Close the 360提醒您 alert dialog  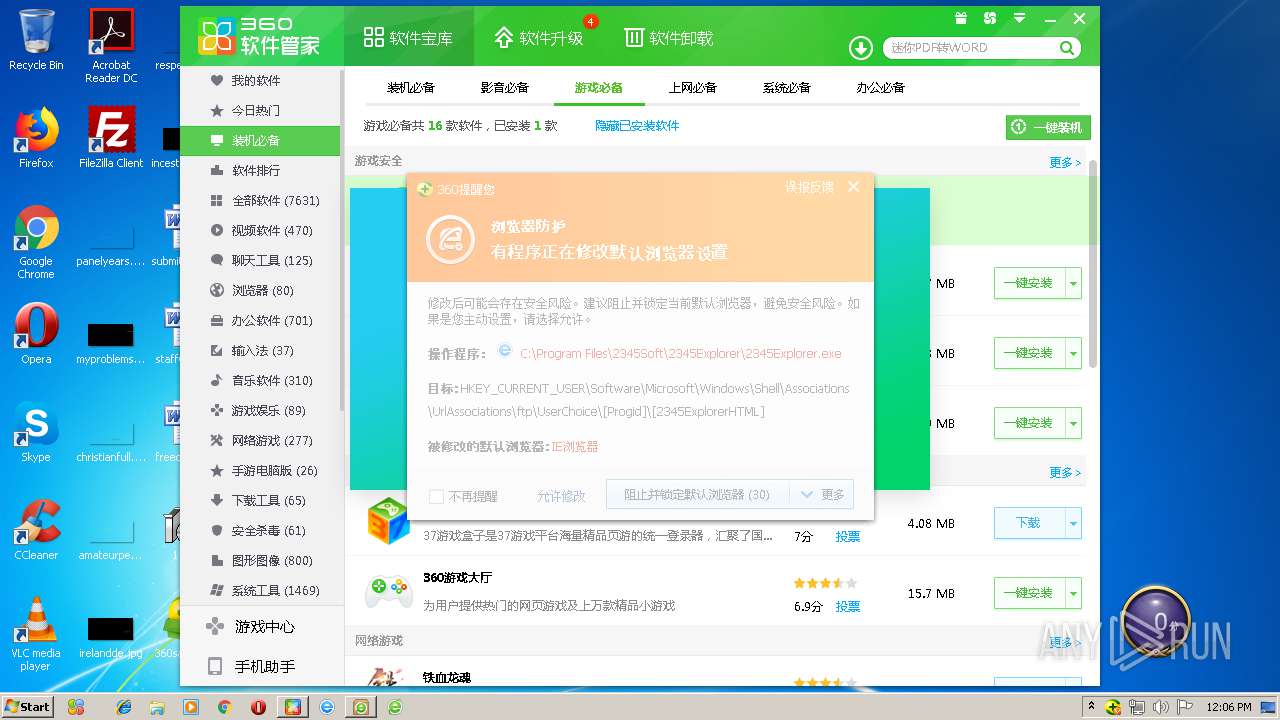tap(853, 187)
